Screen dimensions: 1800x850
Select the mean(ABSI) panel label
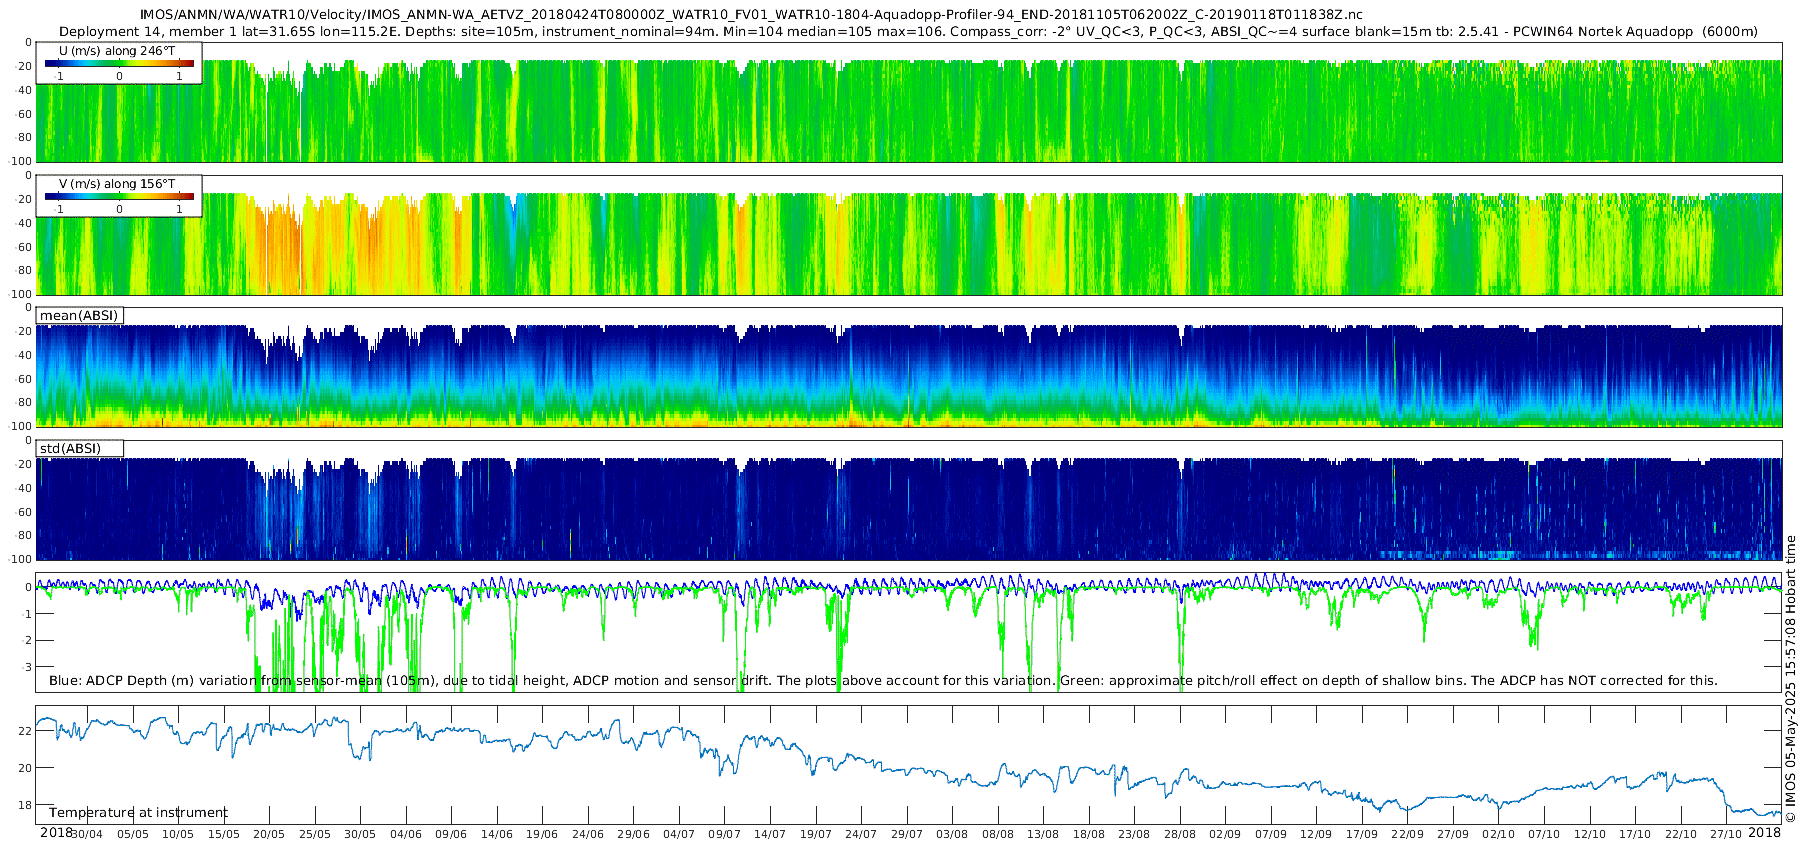79,316
